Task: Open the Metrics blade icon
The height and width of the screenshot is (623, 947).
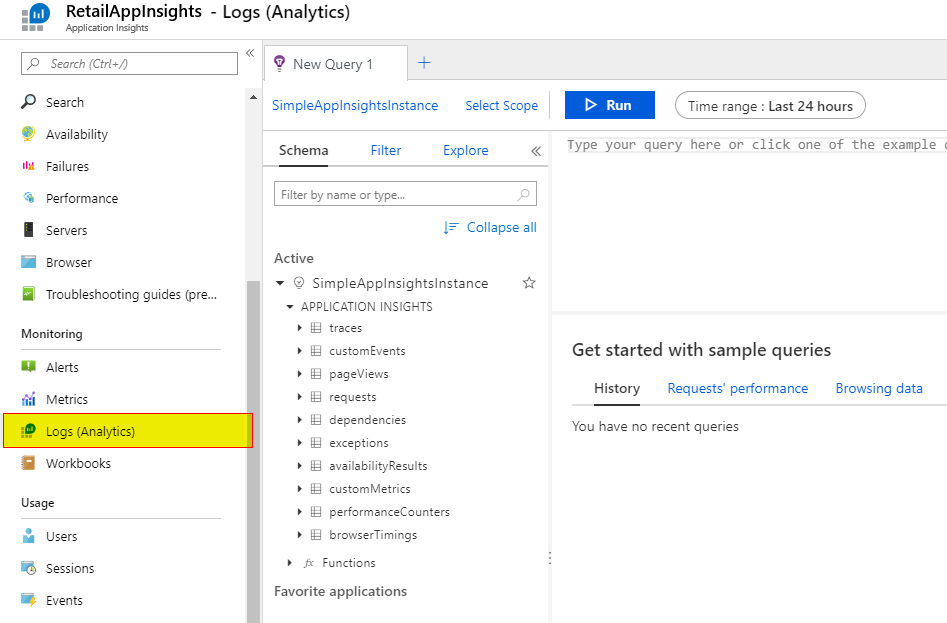Action: [29, 398]
